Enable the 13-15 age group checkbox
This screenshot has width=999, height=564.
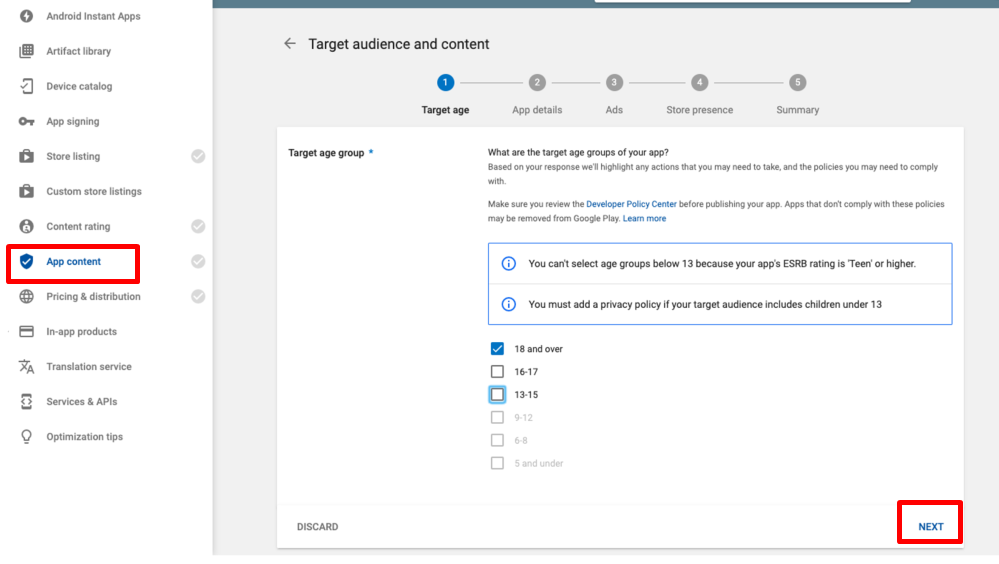click(x=497, y=395)
